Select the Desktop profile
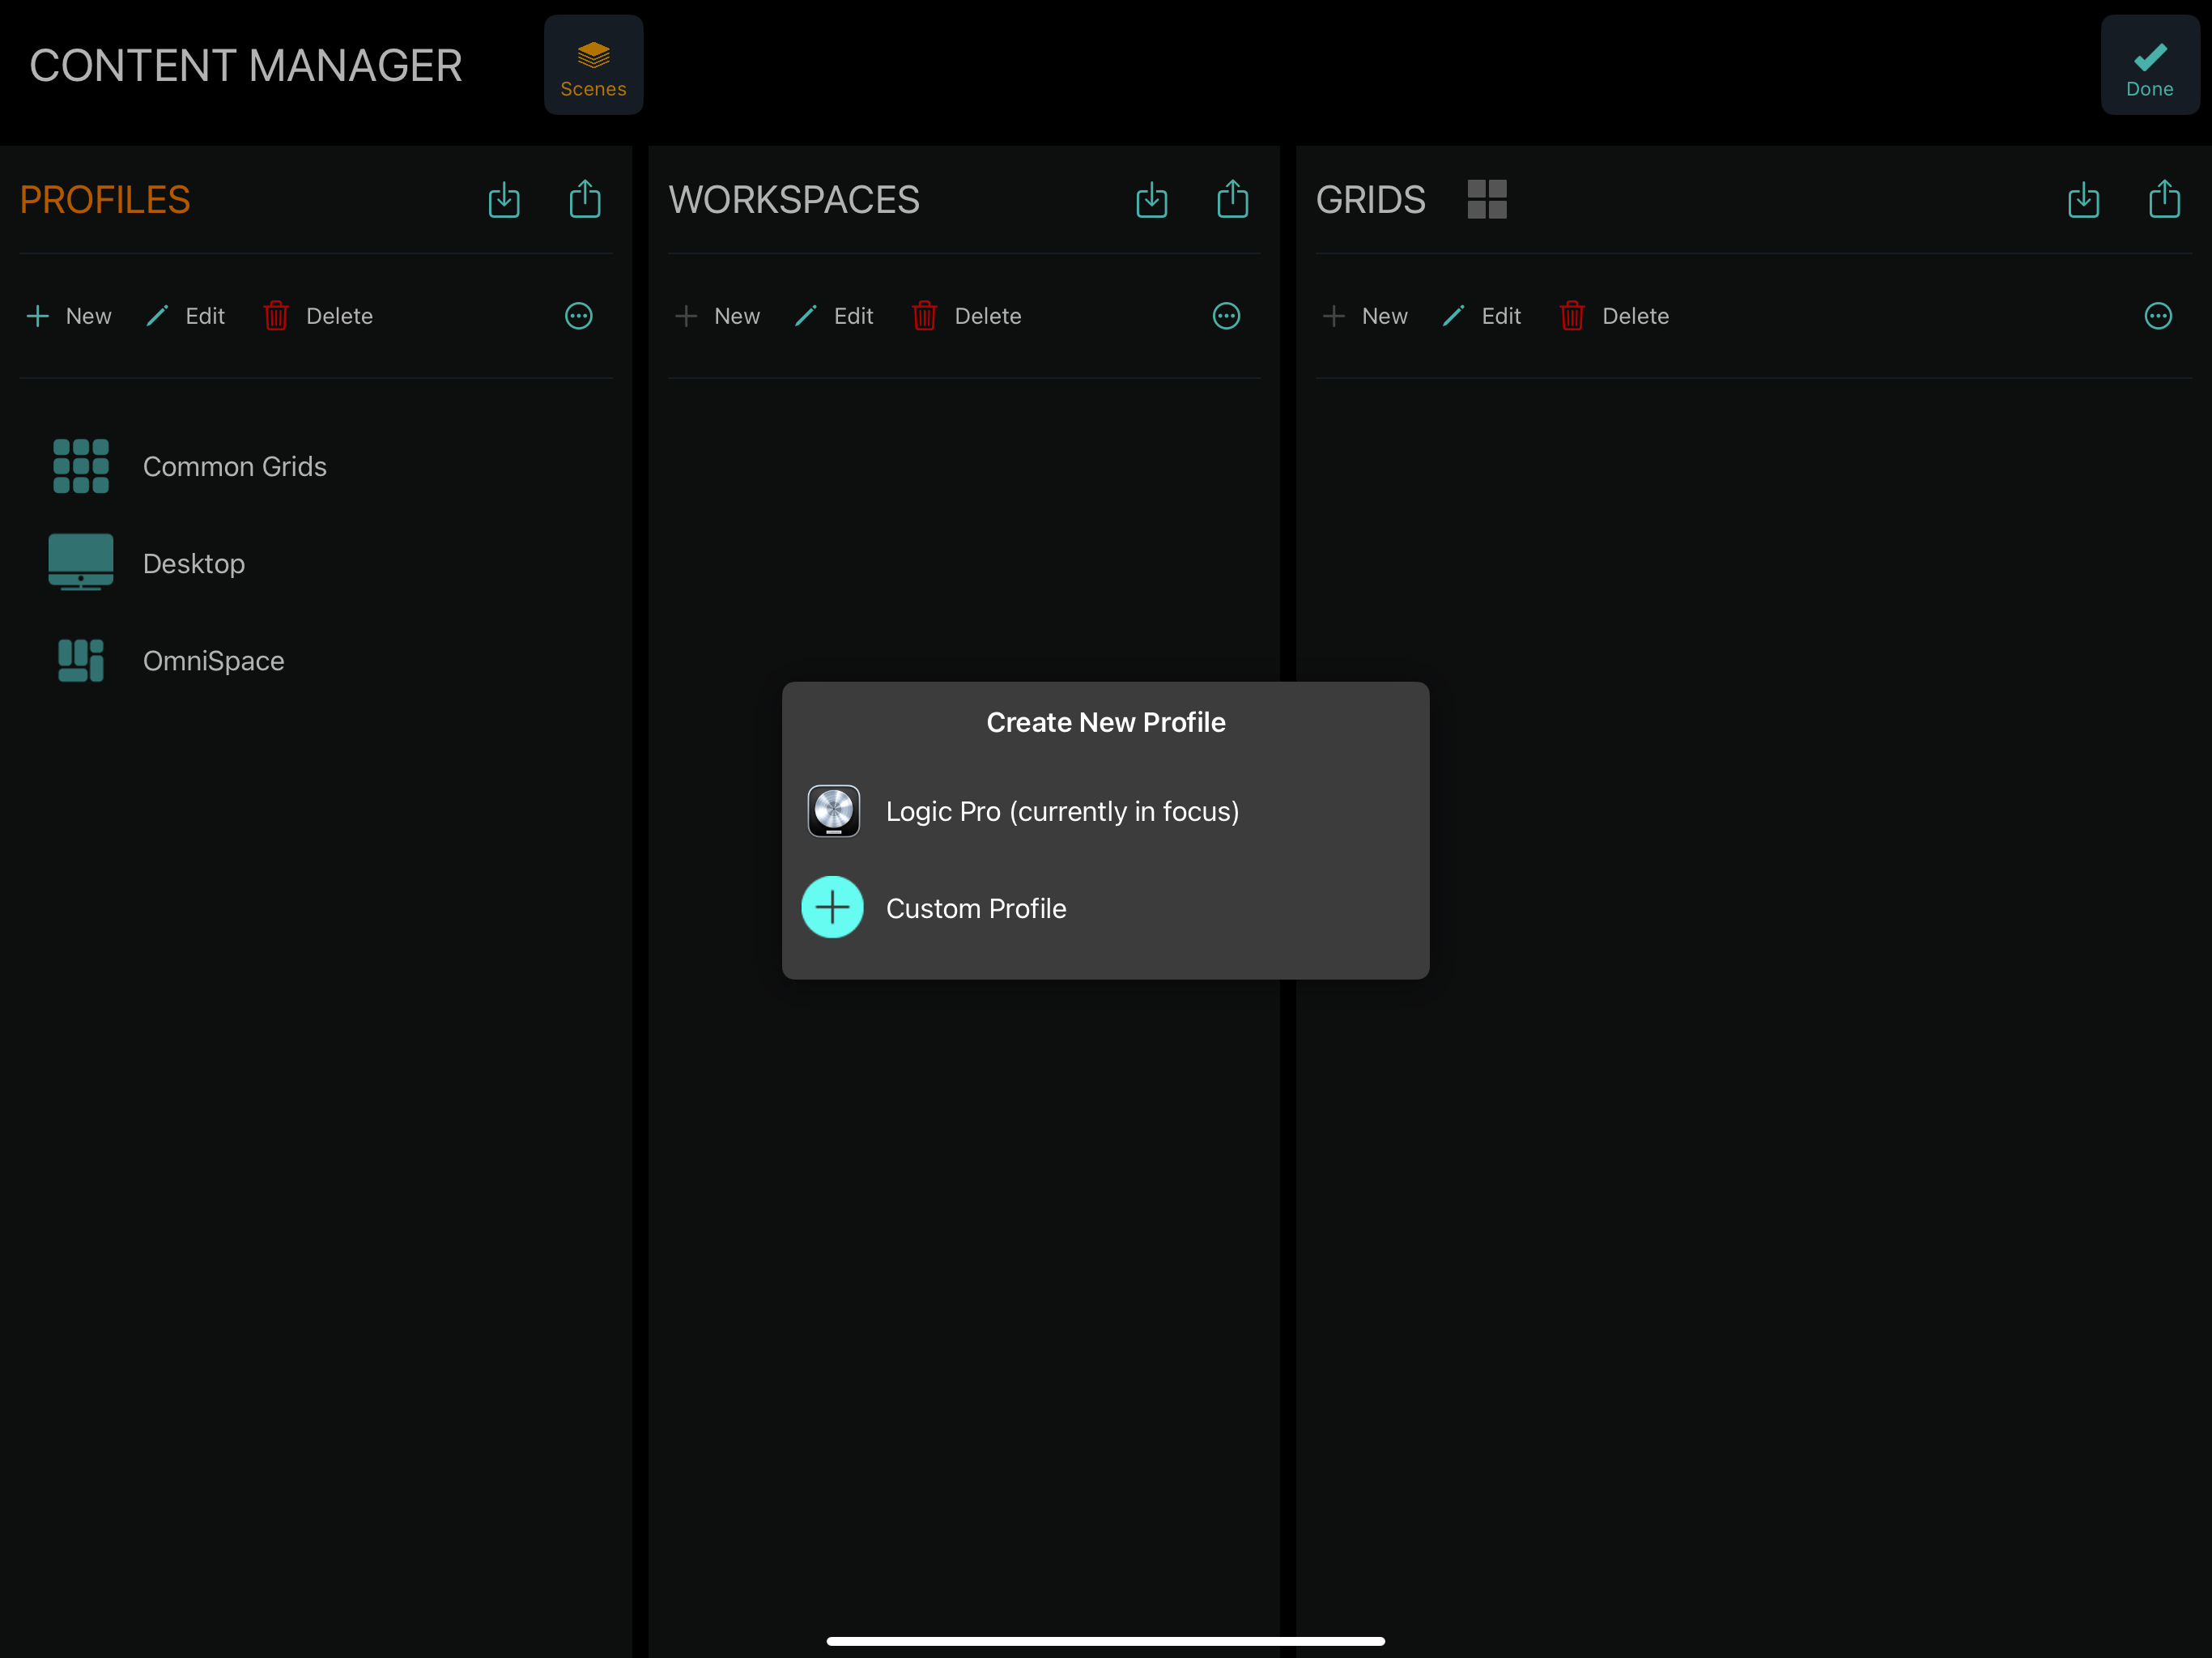 point(193,564)
